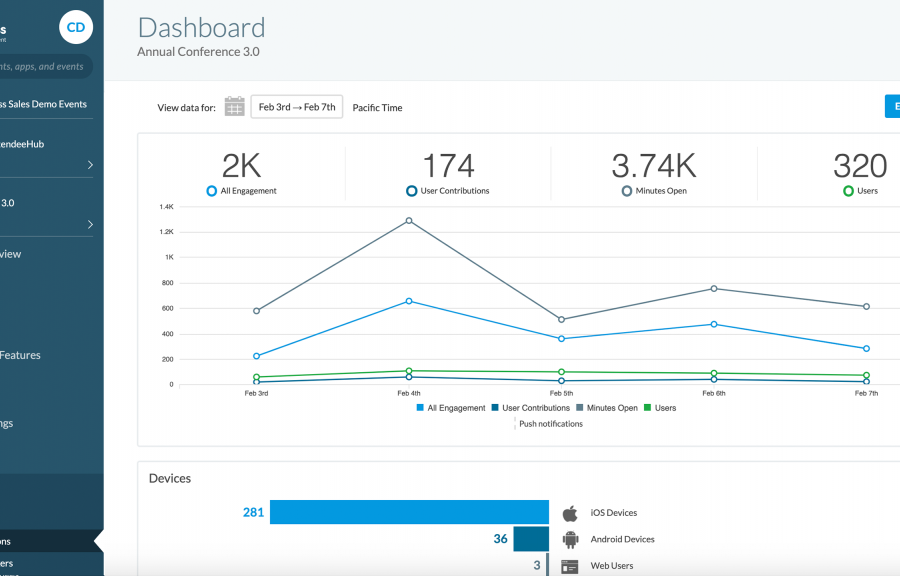Click the Apple iOS Devices icon
The width and height of the screenshot is (900, 576).
pos(570,513)
